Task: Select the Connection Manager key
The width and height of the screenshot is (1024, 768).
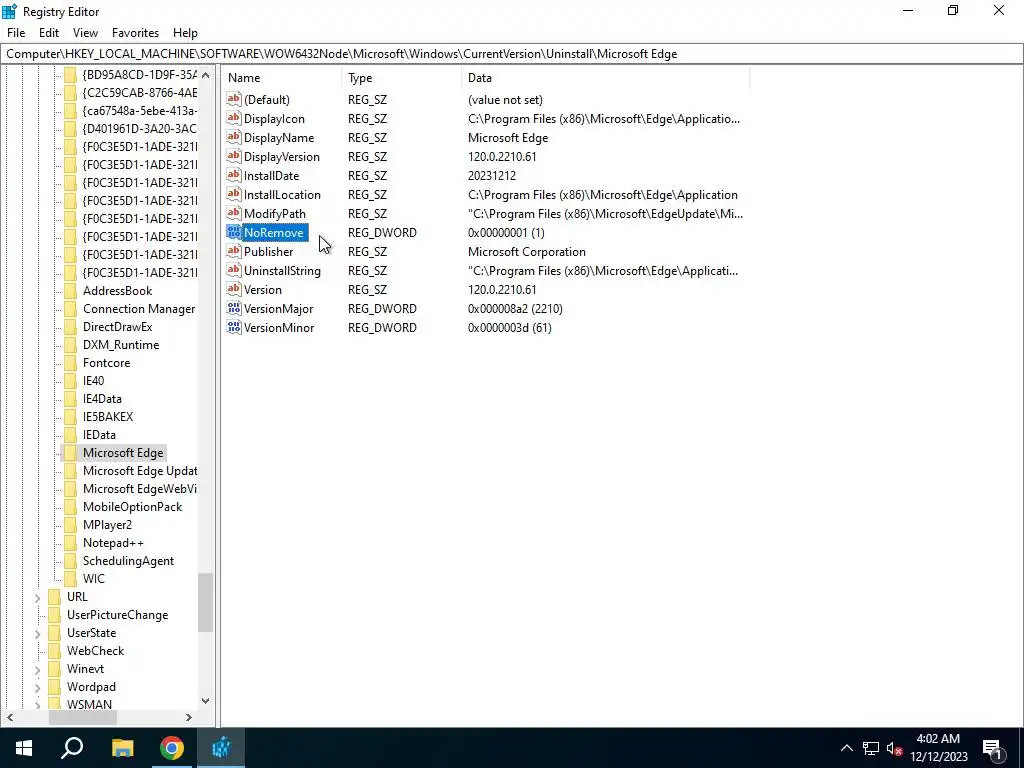Action: coord(139,309)
